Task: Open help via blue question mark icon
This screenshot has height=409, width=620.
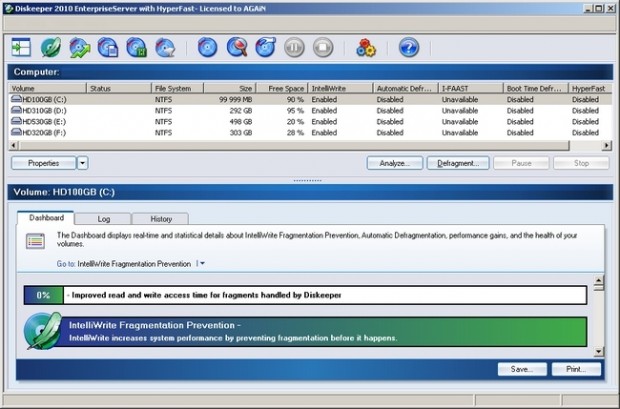Action: tap(409, 47)
